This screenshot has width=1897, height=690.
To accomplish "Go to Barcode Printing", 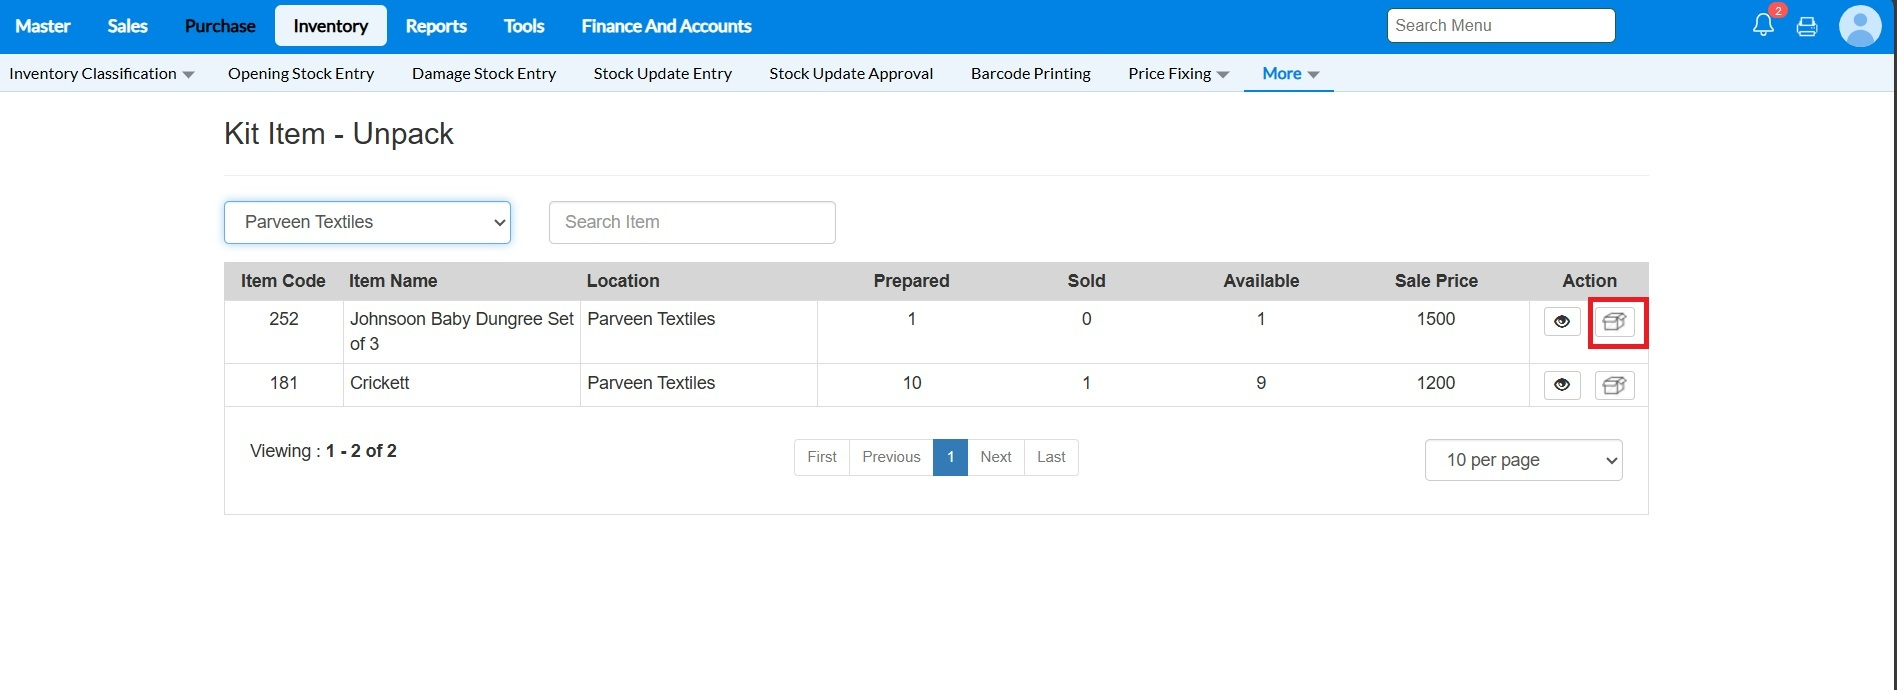I will [1030, 74].
